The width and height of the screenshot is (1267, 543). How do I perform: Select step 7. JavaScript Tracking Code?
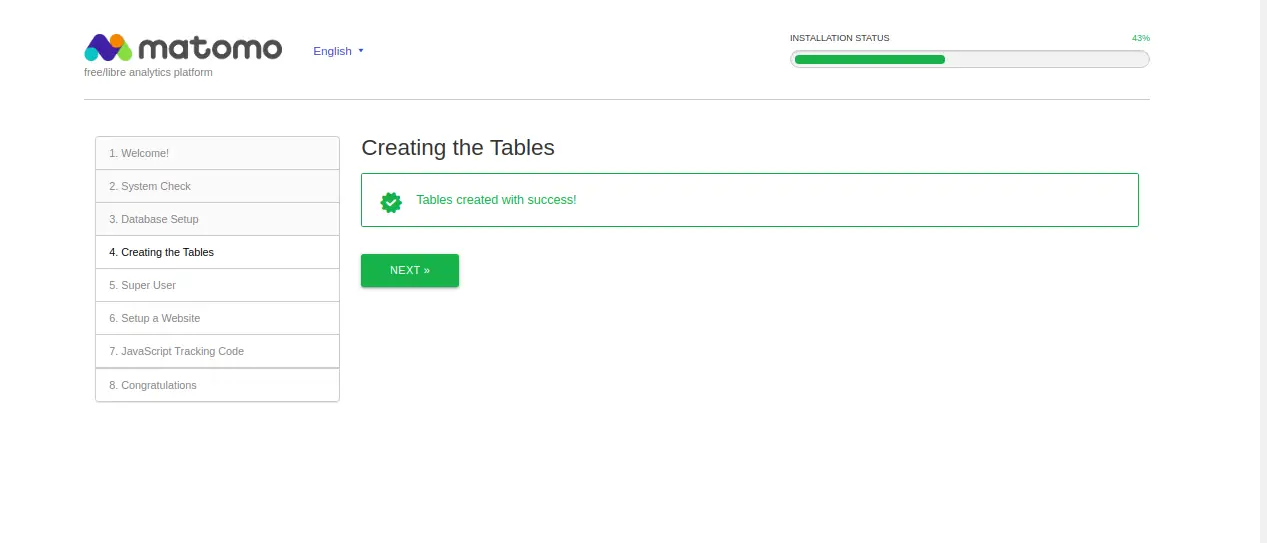pos(217,351)
